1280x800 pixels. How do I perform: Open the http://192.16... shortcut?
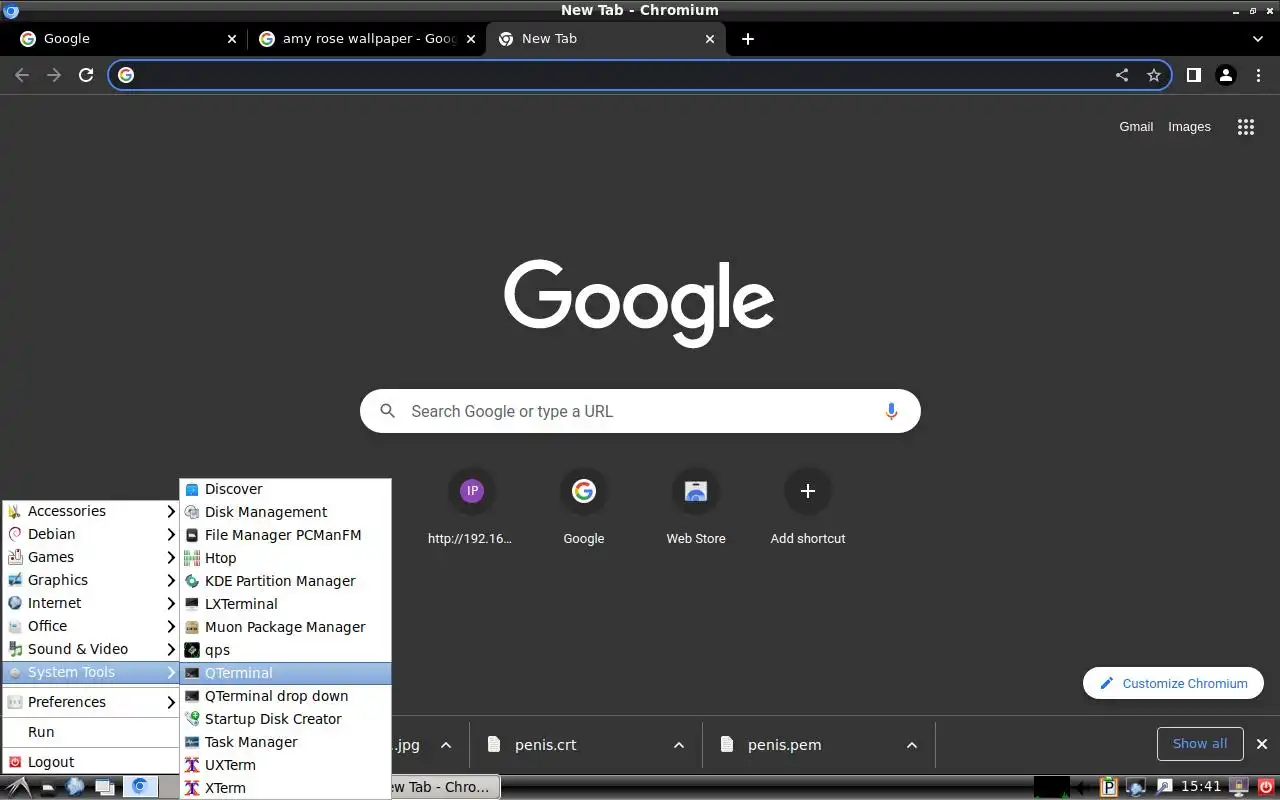(470, 508)
